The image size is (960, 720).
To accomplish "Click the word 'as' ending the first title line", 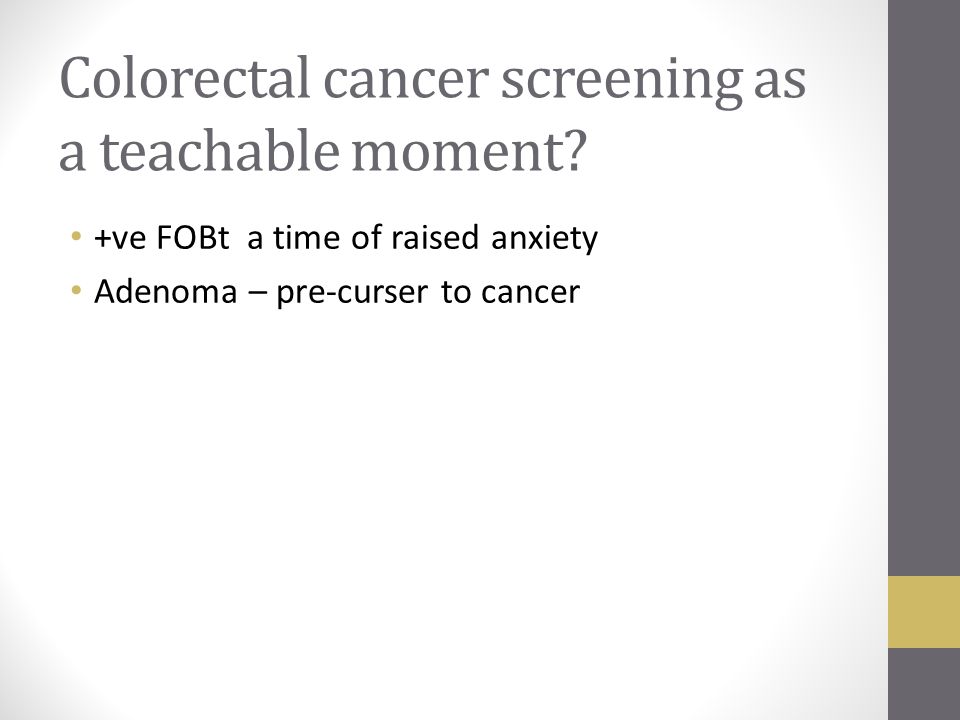I will coord(779,84).
